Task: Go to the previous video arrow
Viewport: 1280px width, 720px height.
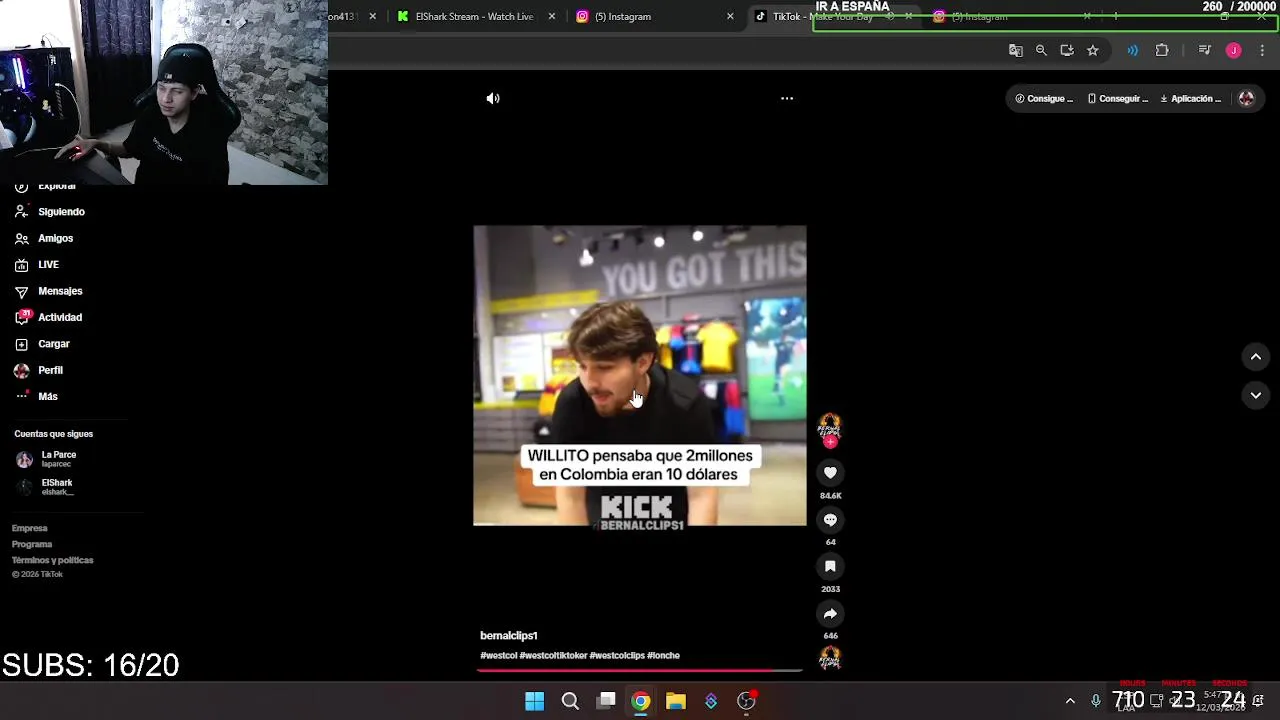Action: tap(1256, 357)
